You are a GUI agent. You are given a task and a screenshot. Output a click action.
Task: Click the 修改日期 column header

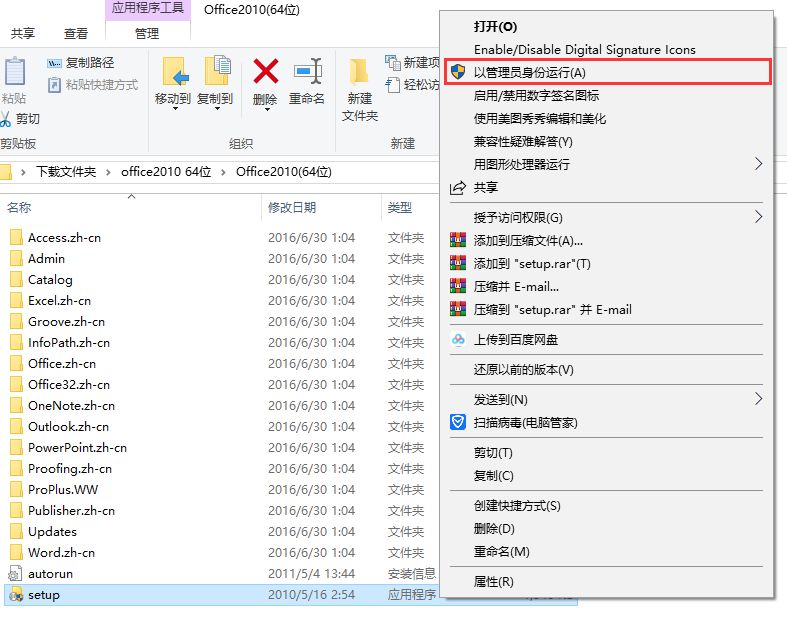tap(292, 207)
